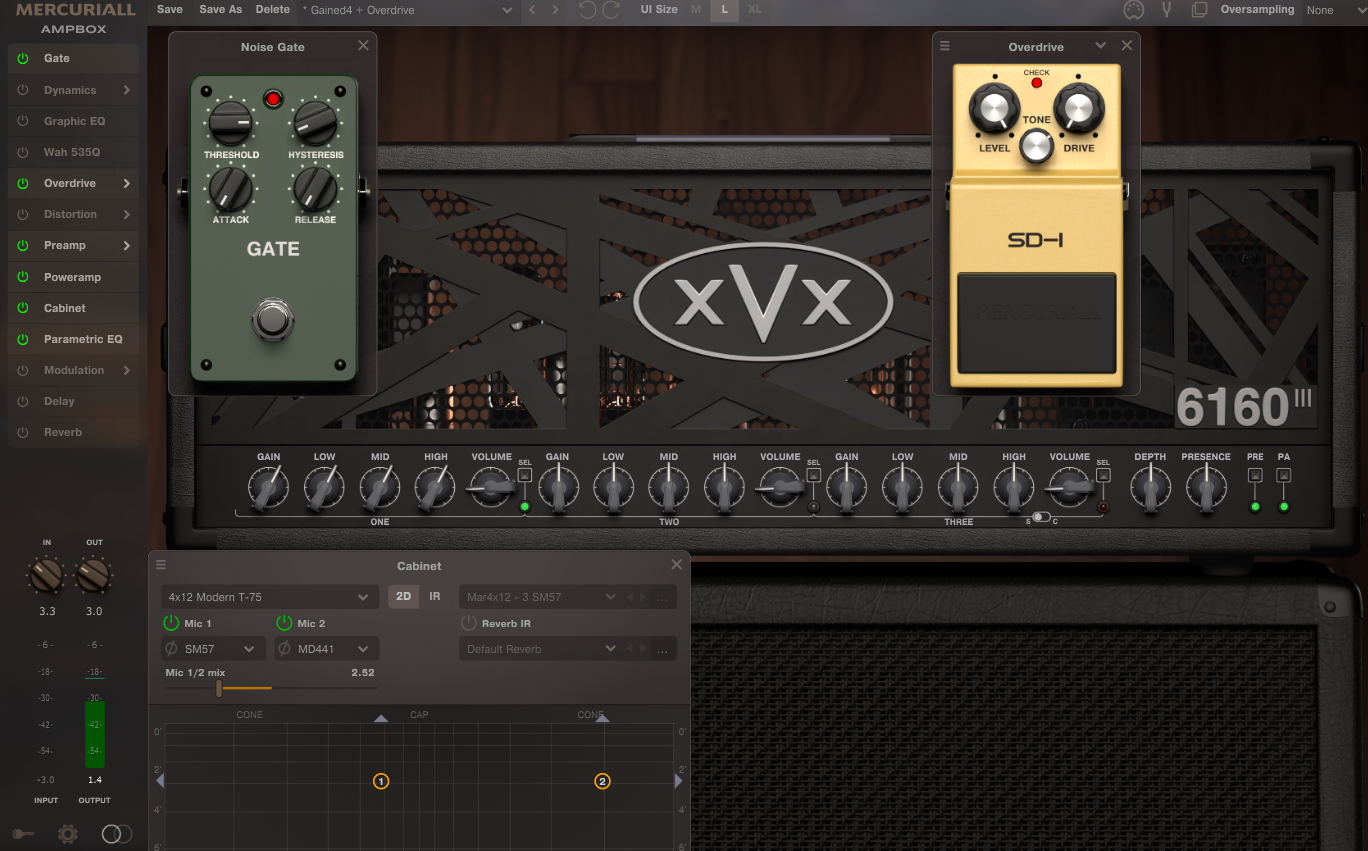
Task: Expand the Overdrive panel model chevron
Action: pyautogui.click(x=1101, y=46)
